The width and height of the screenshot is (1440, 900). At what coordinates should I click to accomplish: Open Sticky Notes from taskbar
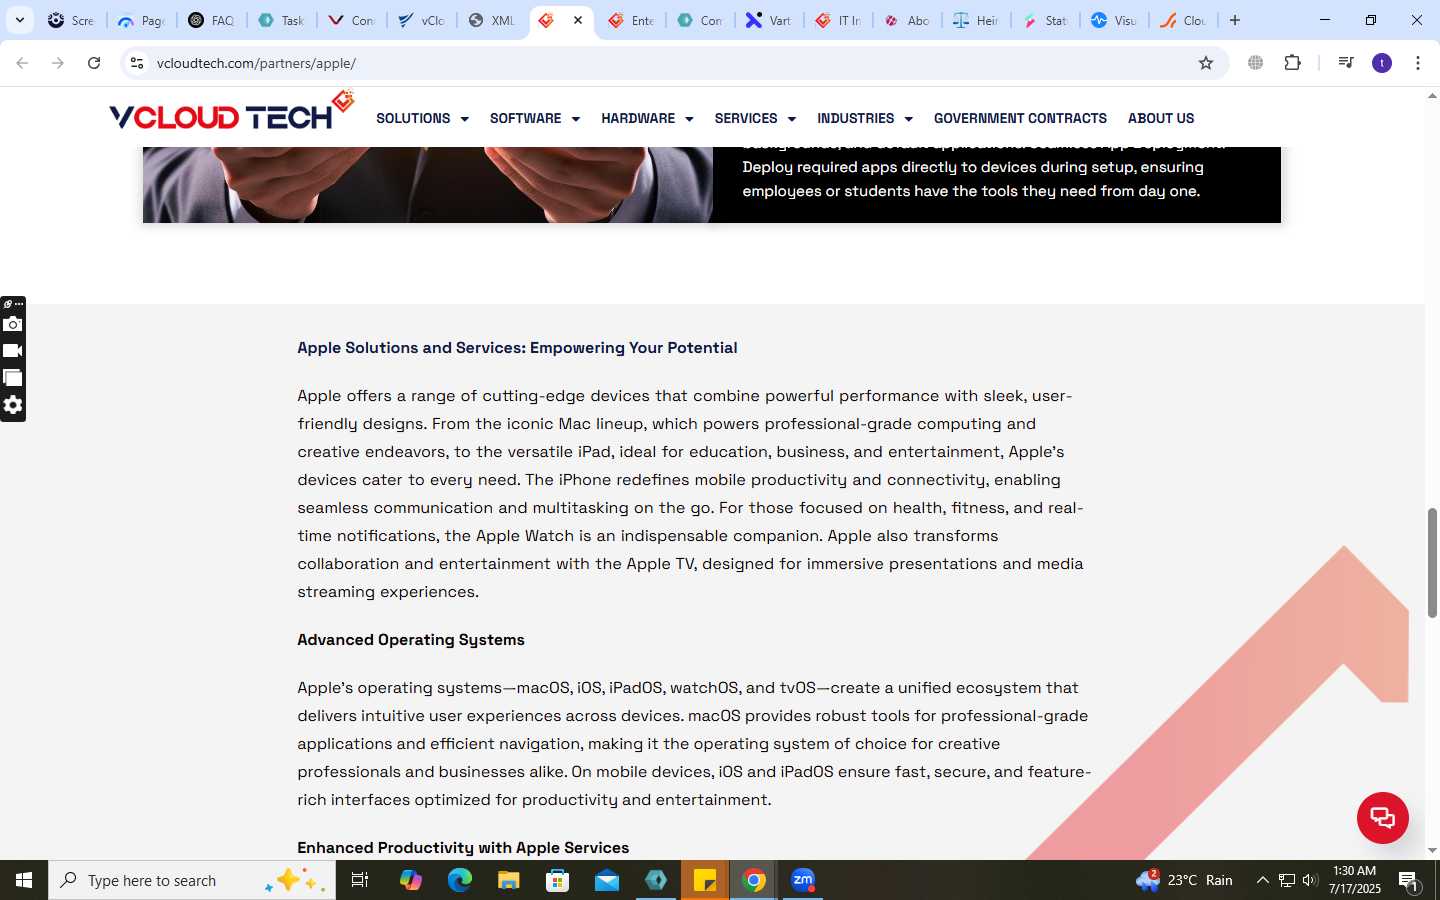click(705, 880)
